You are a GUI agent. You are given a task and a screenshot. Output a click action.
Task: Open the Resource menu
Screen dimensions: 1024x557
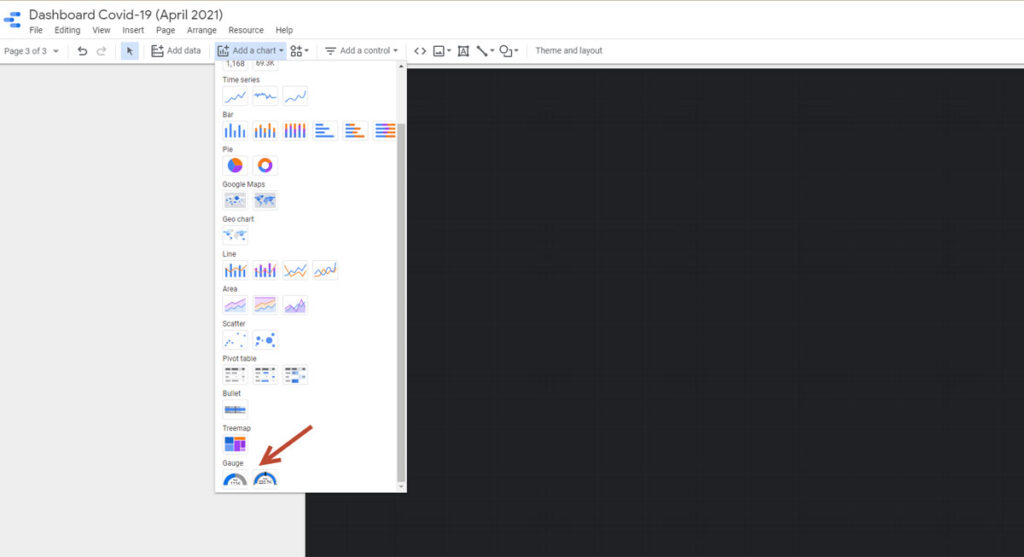[x=246, y=30]
